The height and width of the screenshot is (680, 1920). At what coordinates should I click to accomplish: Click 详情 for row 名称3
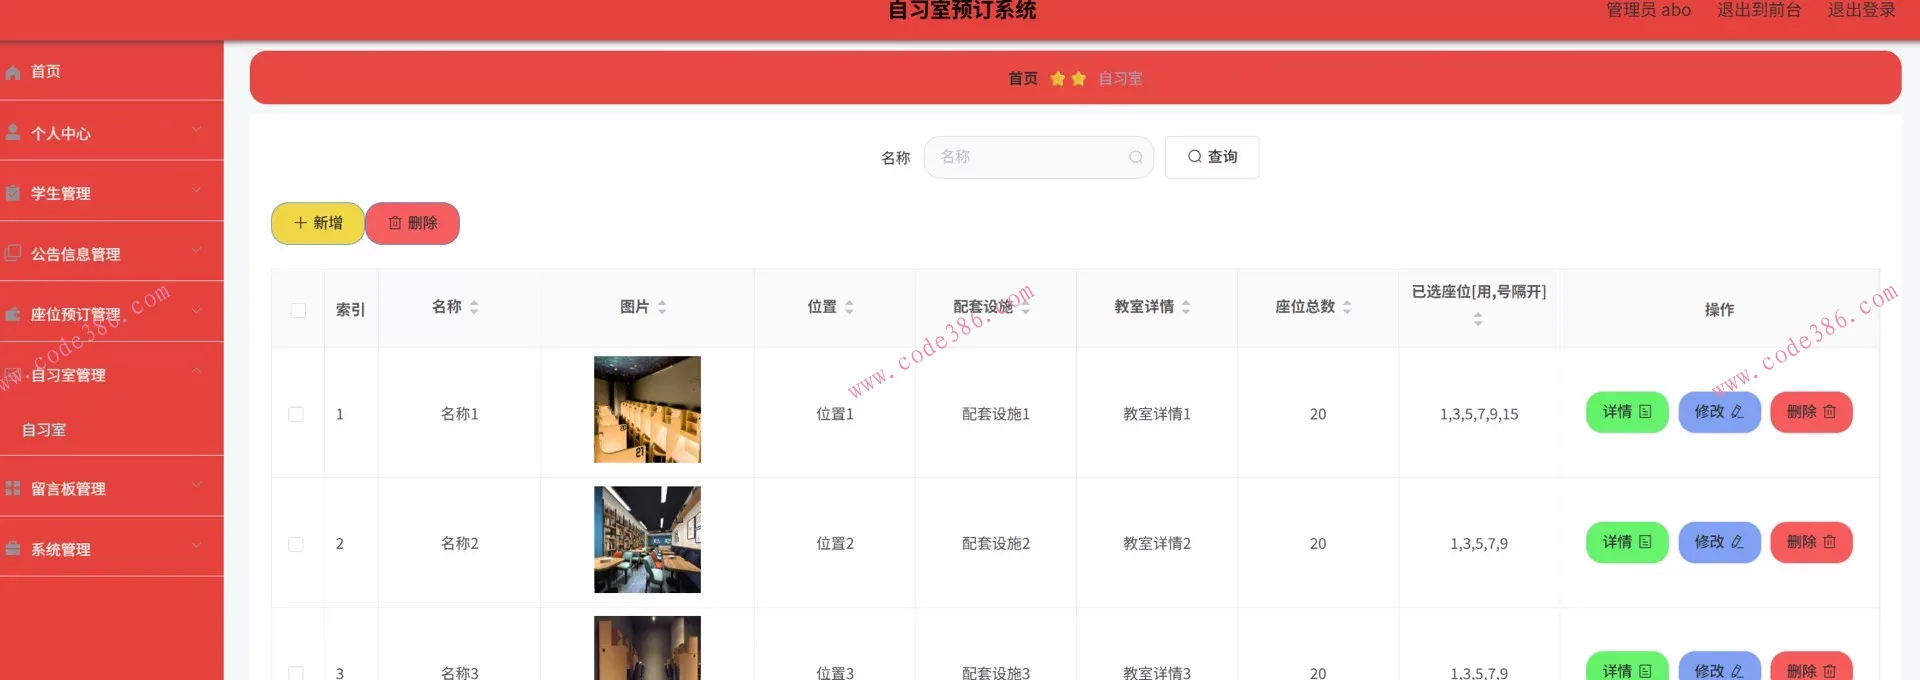pos(1627,666)
